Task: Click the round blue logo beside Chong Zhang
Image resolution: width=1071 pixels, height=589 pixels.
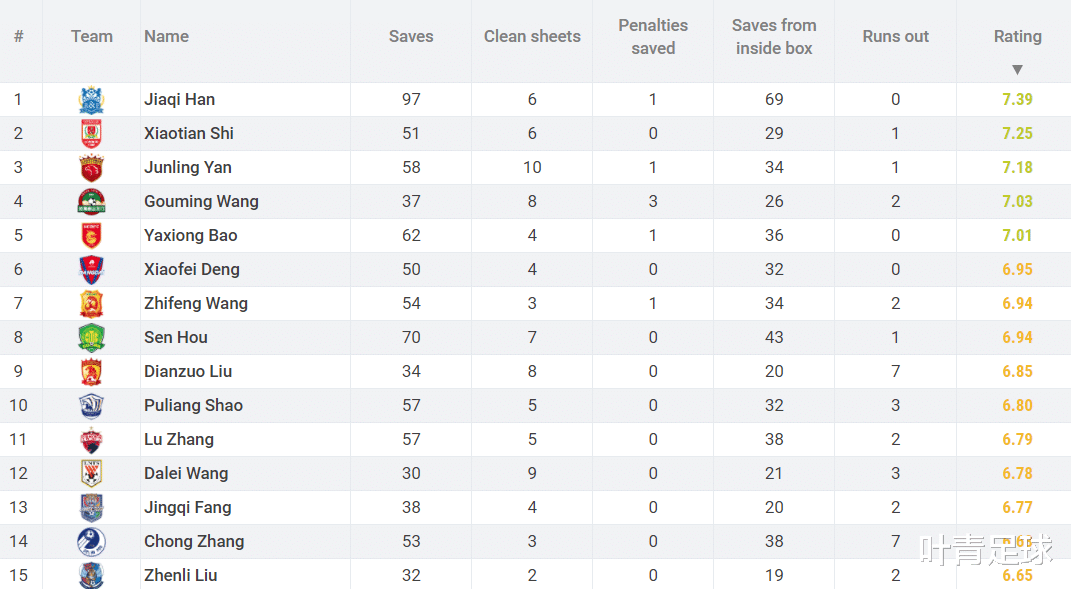Action: pyautogui.click(x=92, y=542)
